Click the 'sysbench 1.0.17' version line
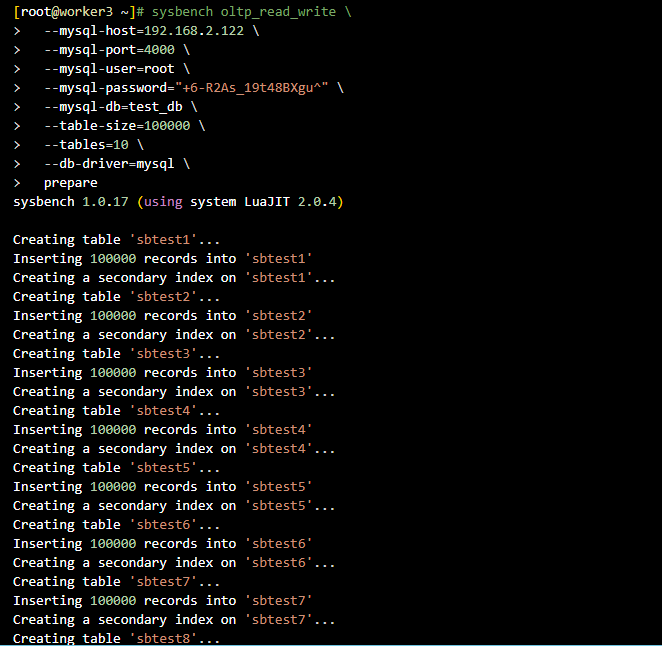 (178, 202)
